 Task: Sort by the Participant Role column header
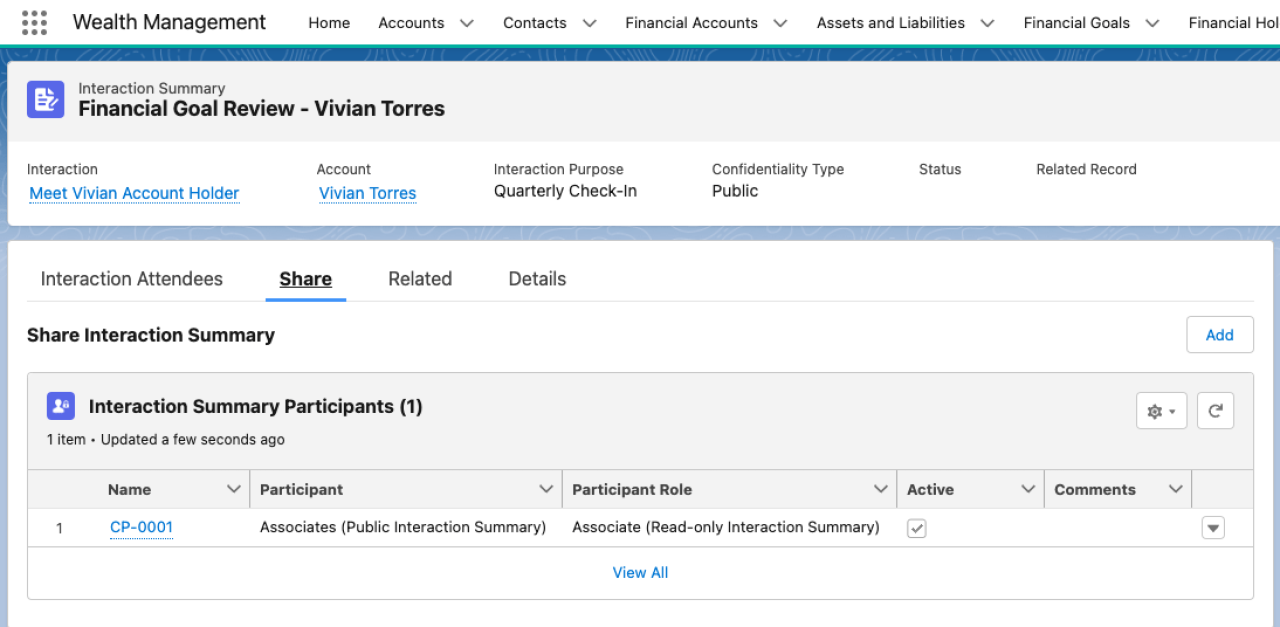[632, 489]
